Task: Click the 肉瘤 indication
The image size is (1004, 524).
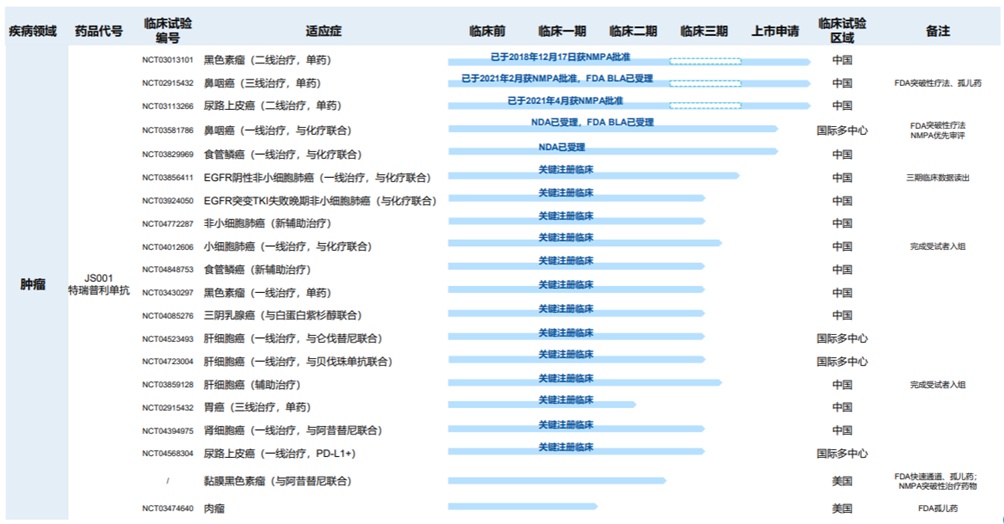Action: 214,509
